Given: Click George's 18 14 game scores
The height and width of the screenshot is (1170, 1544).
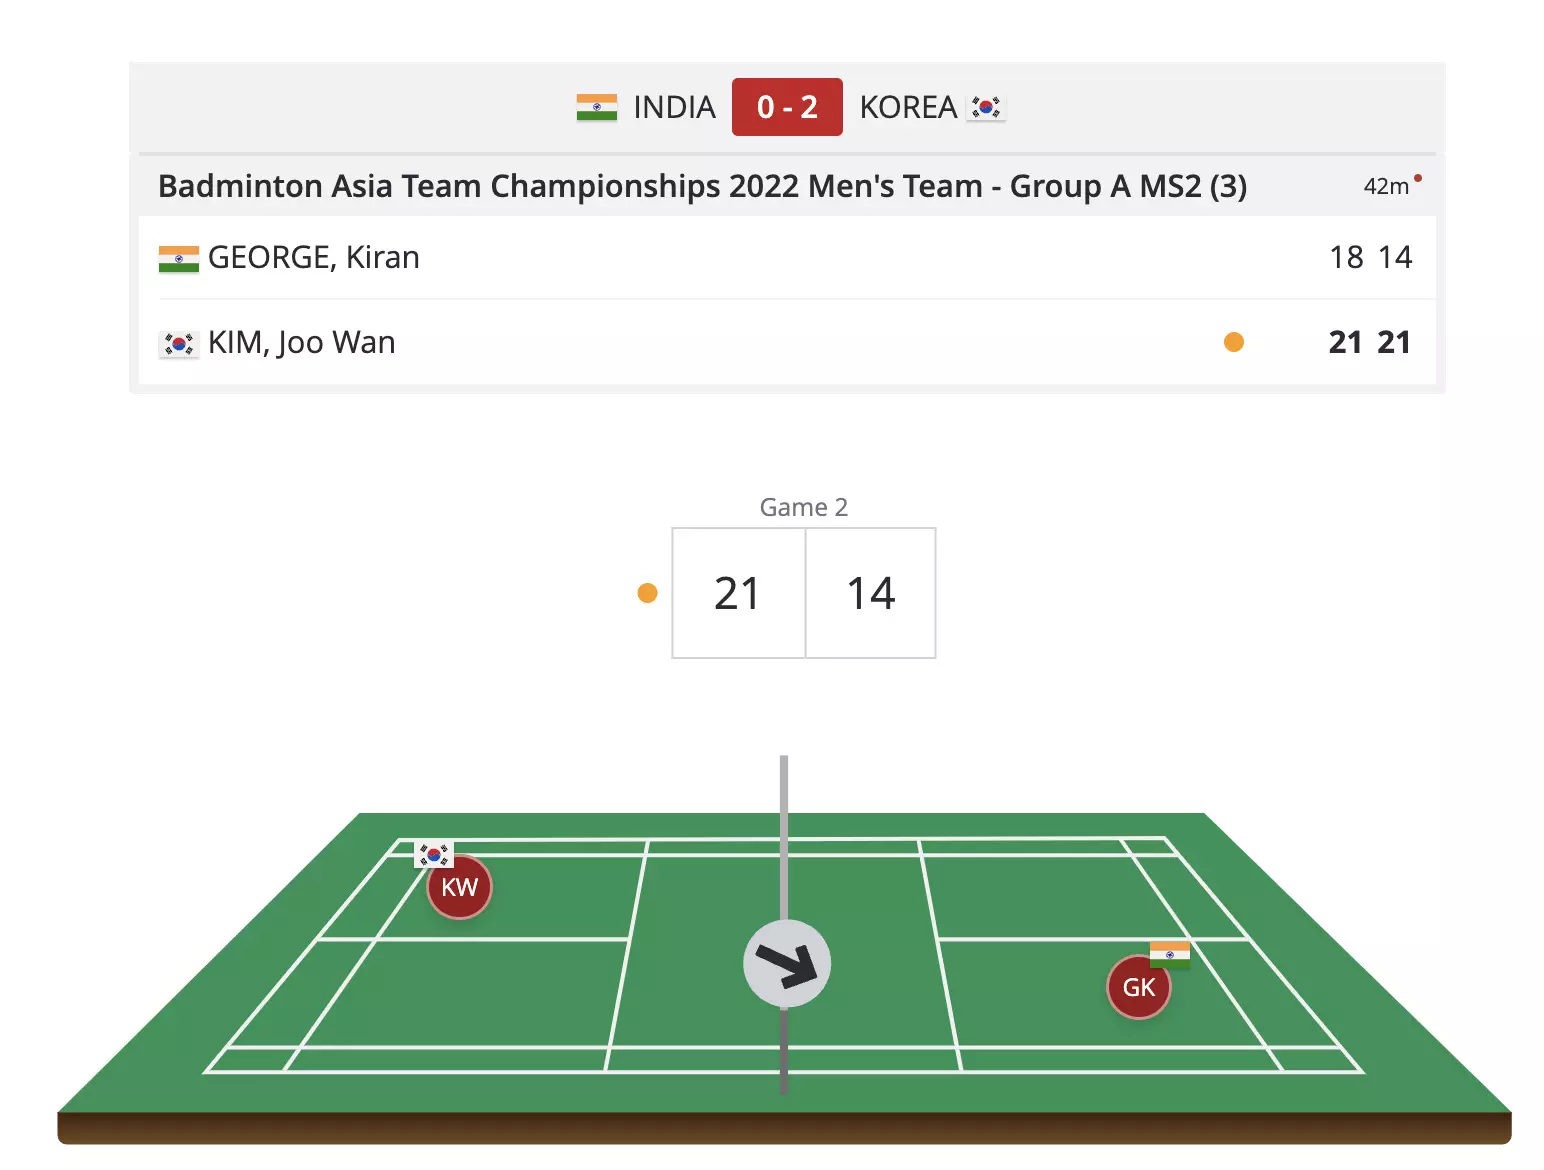Looking at the screenshot, I should tap(1370, 257).
